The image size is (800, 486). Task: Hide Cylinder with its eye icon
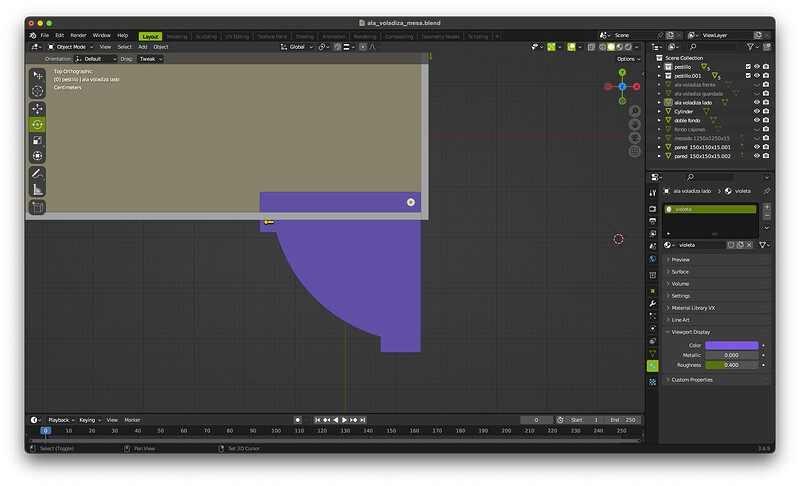click(x=757, y=111)
